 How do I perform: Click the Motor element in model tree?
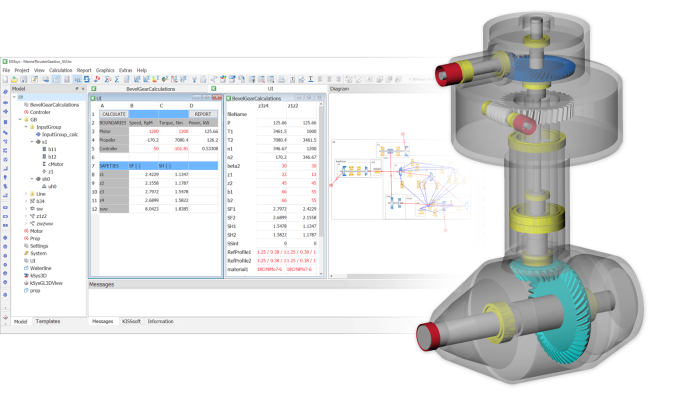click(36, 231)
